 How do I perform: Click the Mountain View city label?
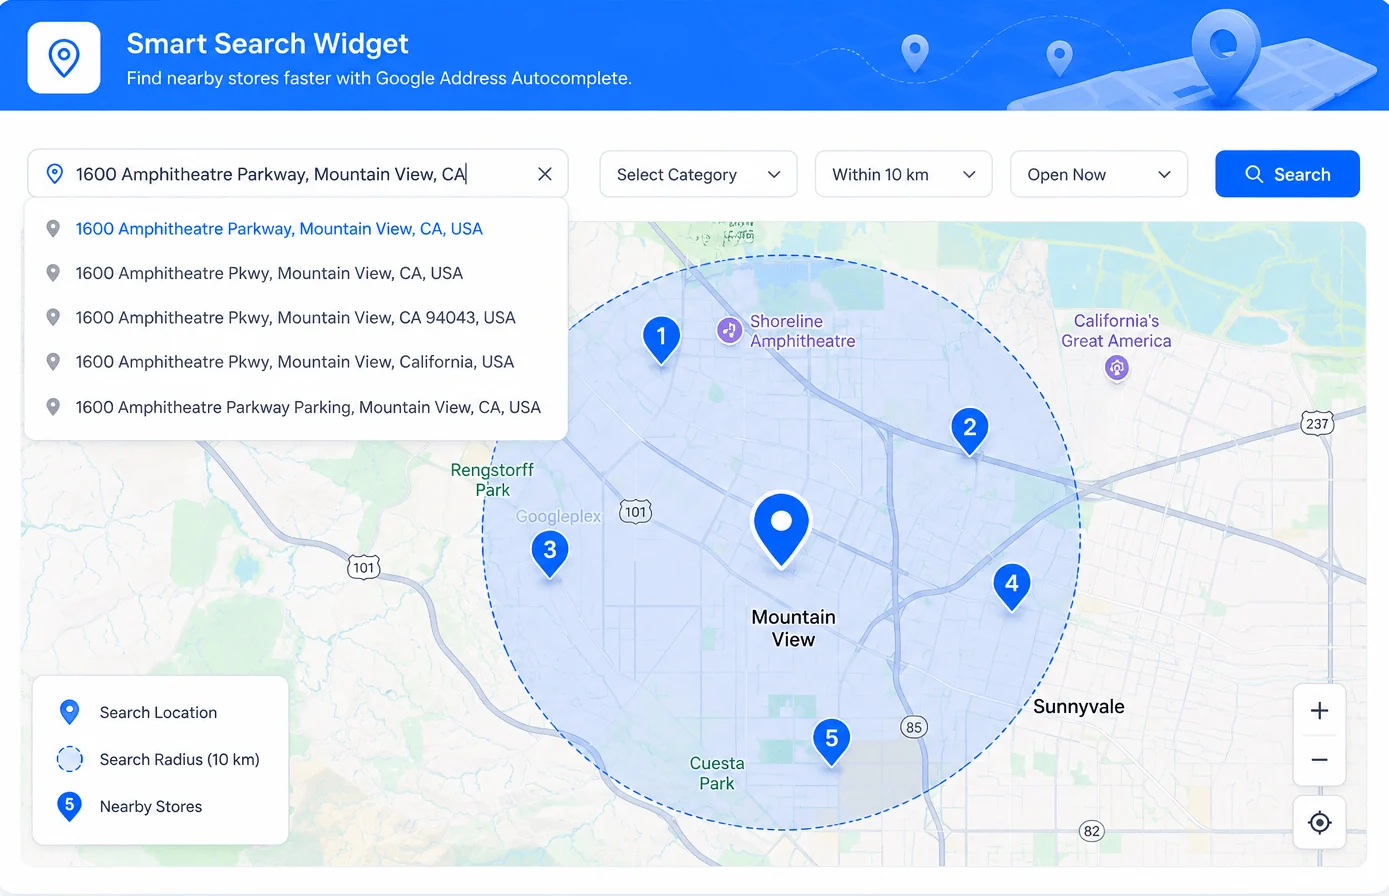pos(793,628)
